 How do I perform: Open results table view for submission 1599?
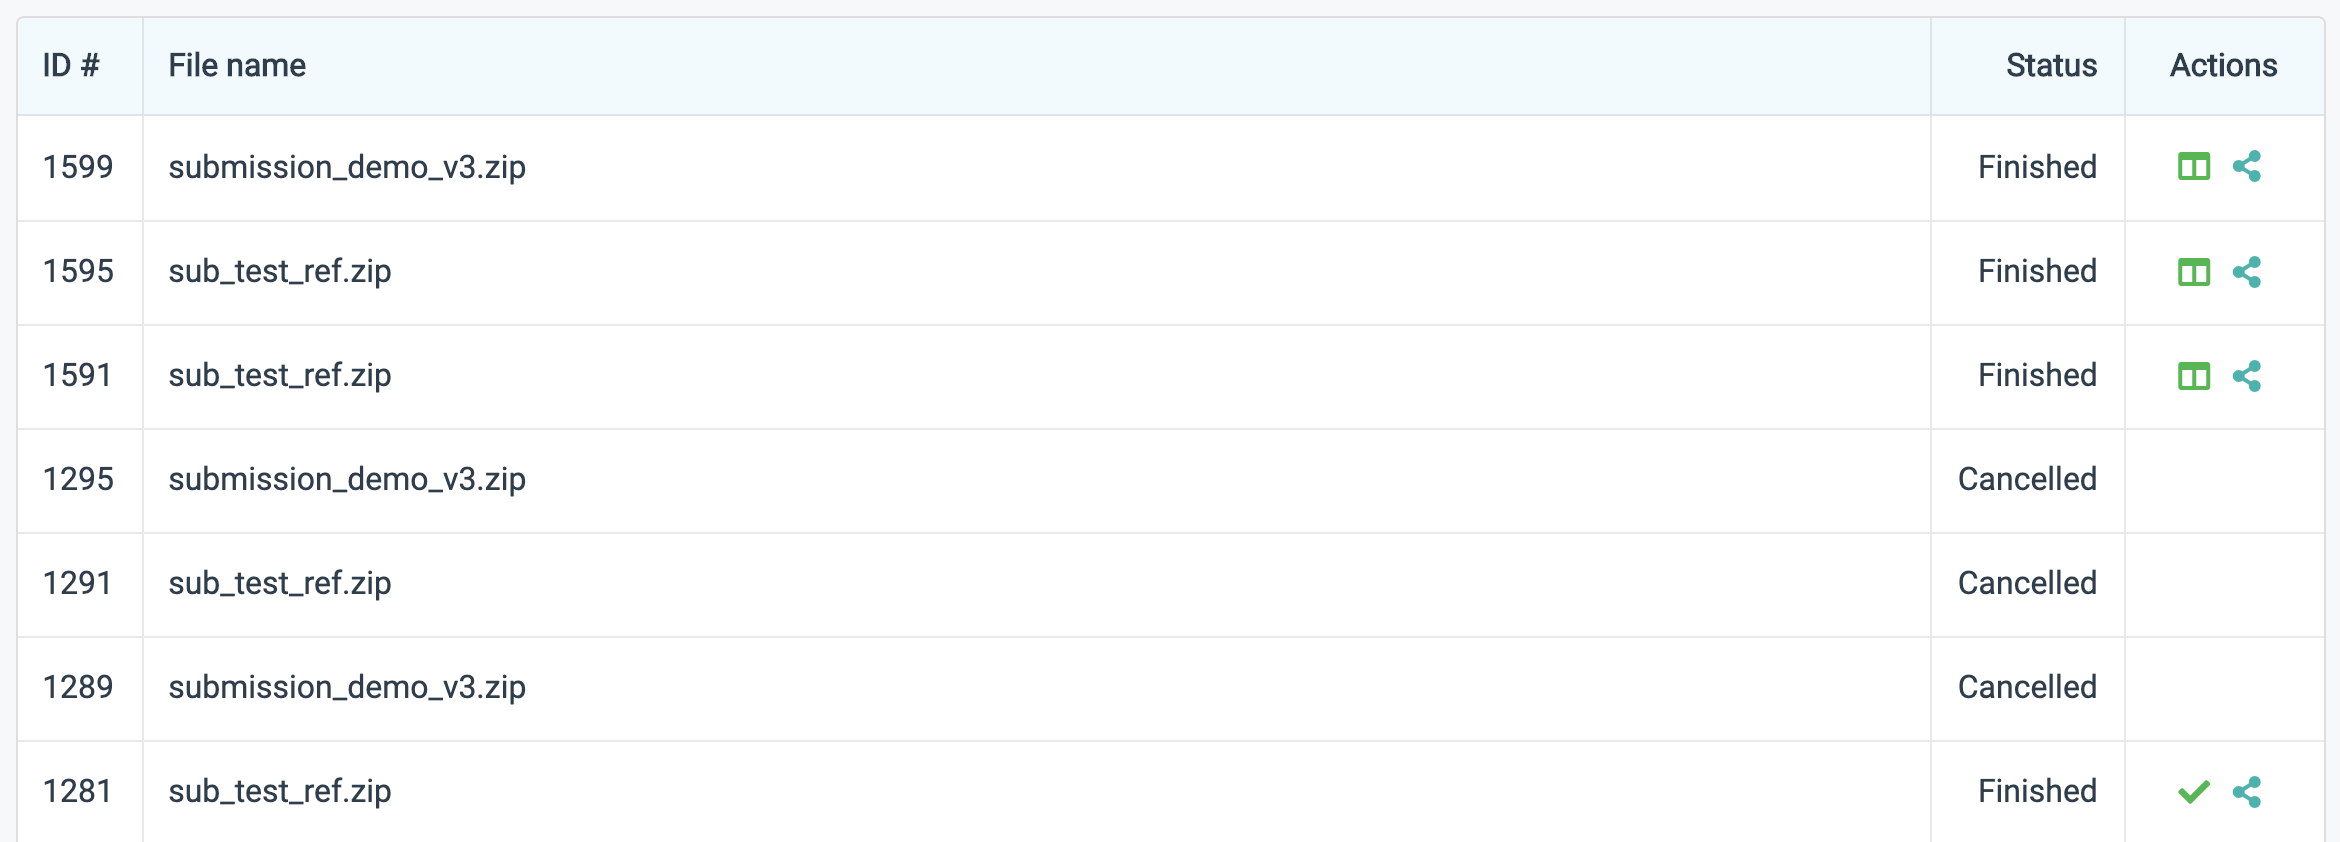[2194, 167]
